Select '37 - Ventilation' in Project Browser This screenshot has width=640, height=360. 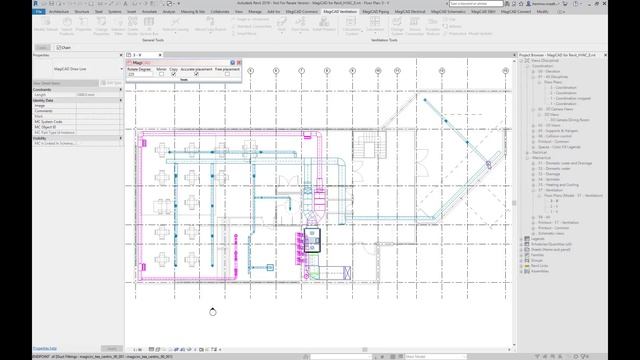coord(550,190)
